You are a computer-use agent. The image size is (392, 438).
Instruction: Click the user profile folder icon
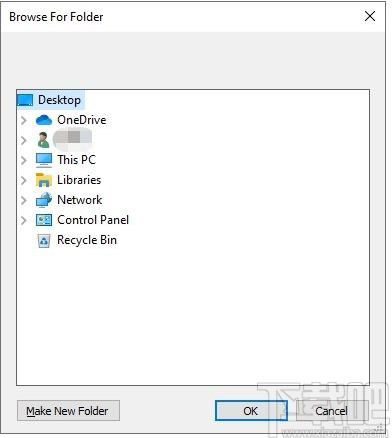coord(44,140)
